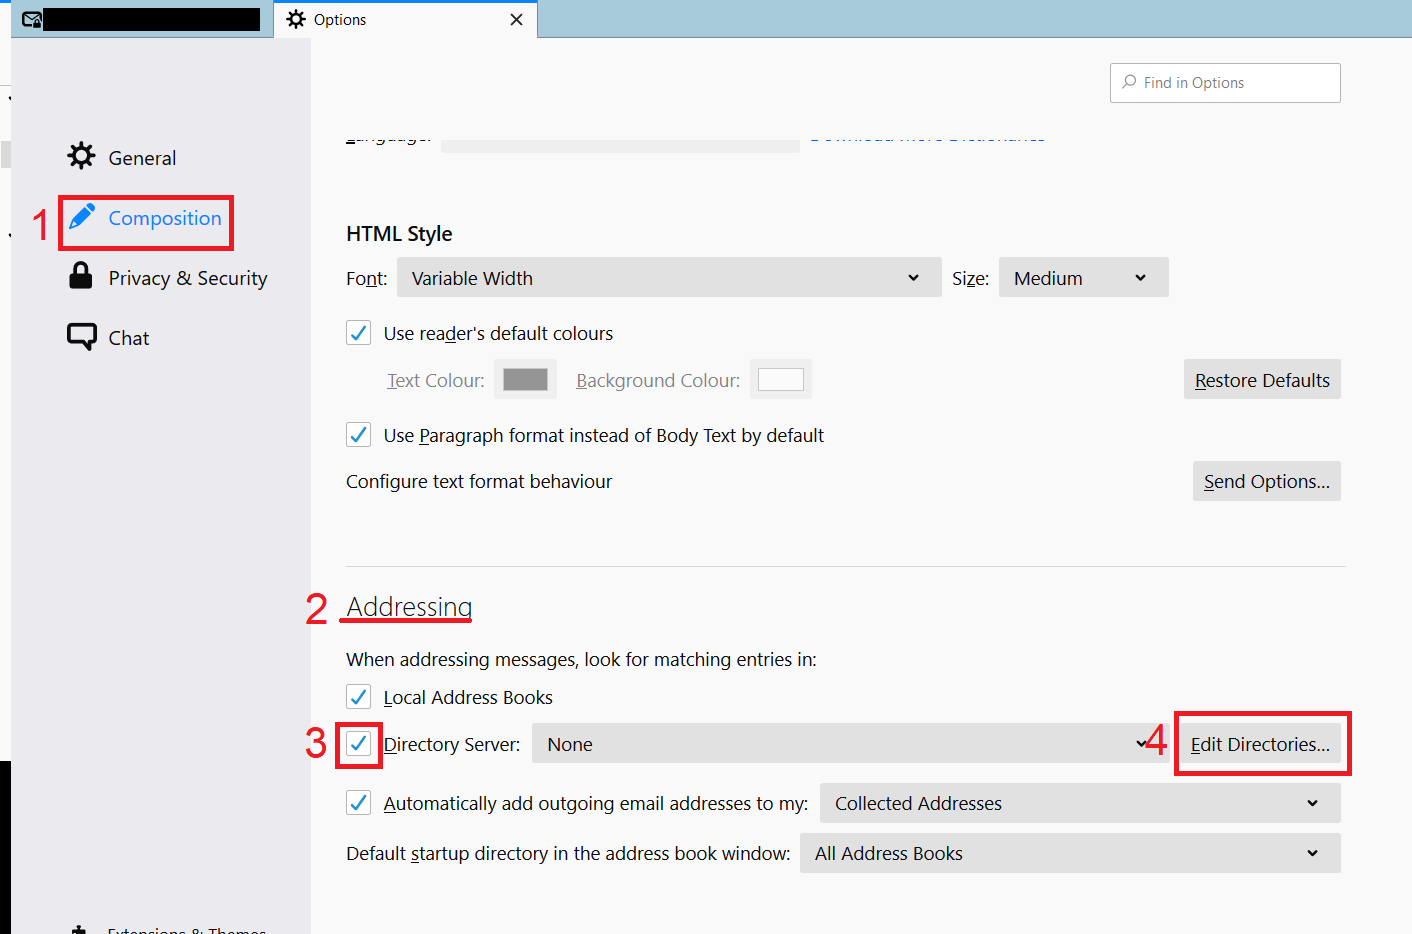Click the Privacy & Security lock icon
1412x934 pixels.
coord(81,276)
